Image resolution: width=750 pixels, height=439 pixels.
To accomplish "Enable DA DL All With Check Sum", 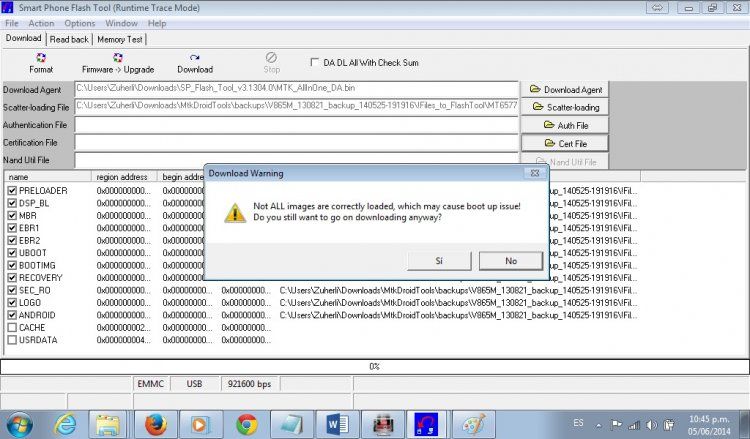I will pyautogui.click(x=314, y=62).
